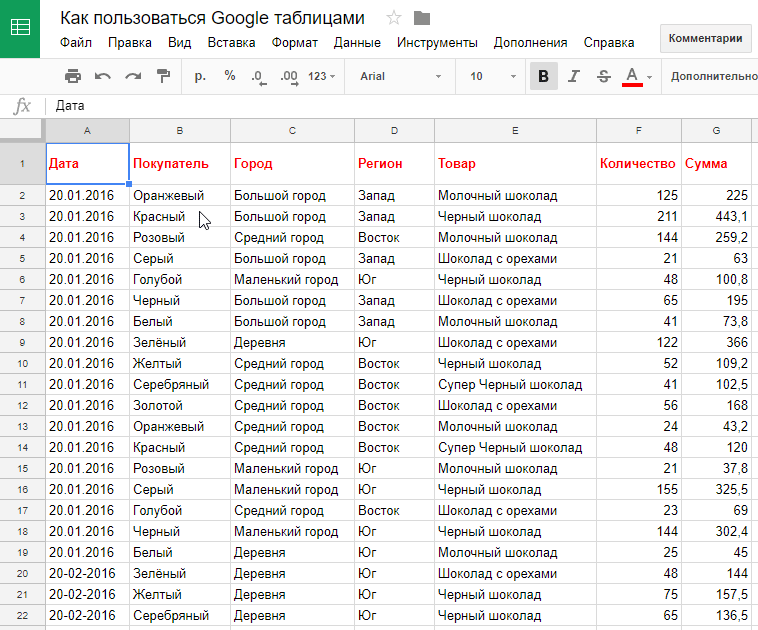Click the Комментарии button
The height and width of the screenshot is (630, 758).
tap(705, 38)
